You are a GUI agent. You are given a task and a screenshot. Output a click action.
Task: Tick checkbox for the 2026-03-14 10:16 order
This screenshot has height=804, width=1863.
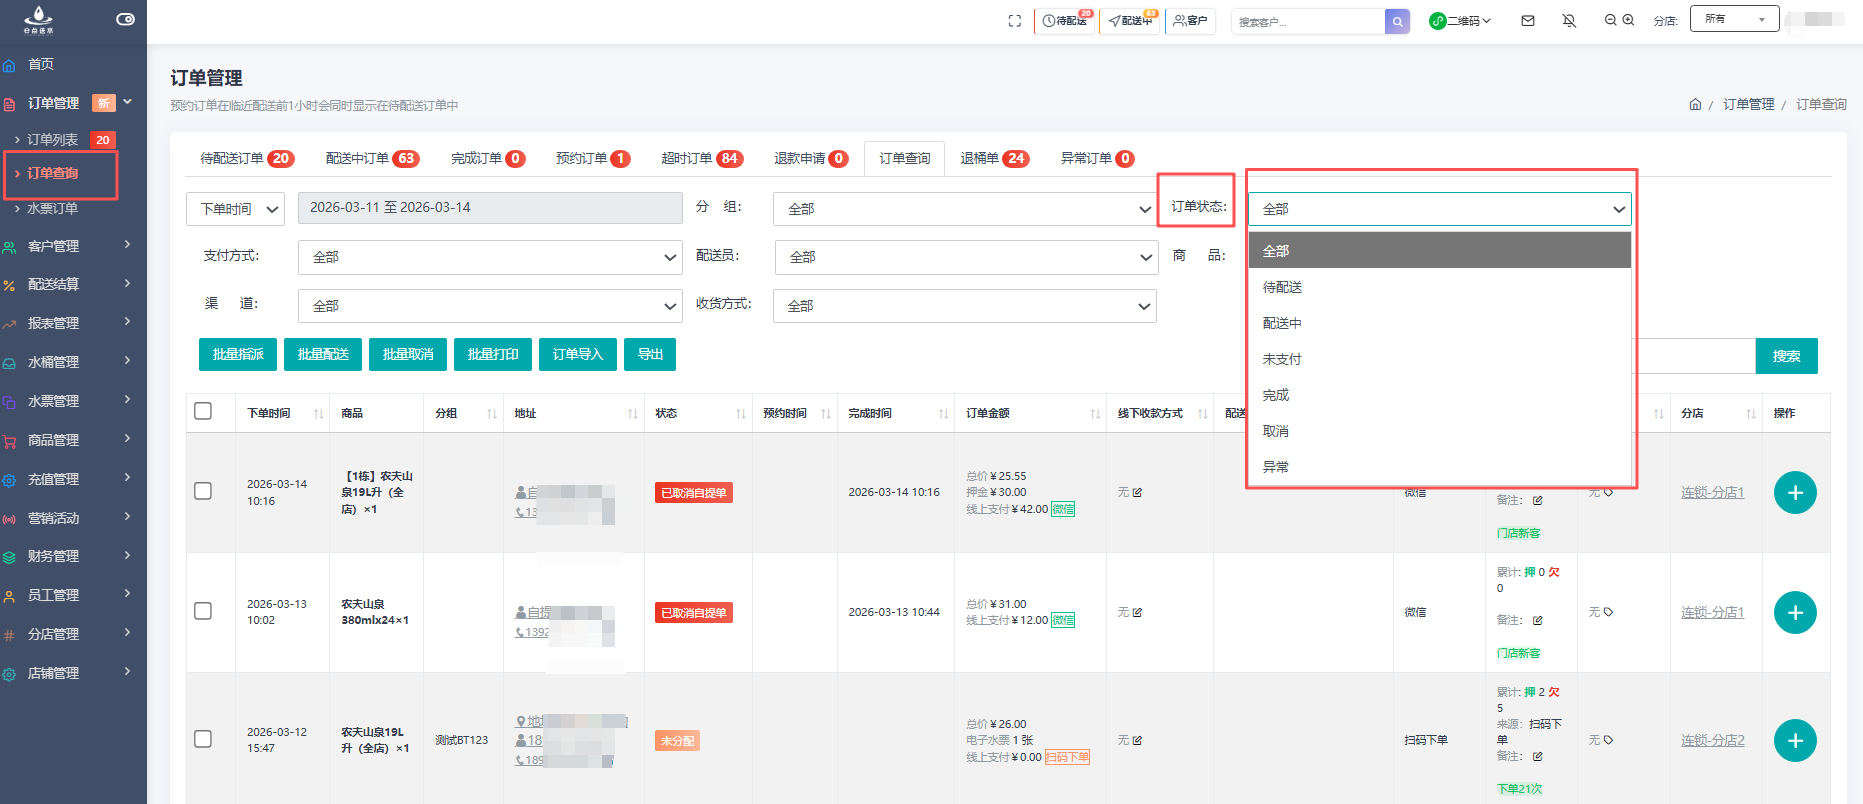[203, 491]
